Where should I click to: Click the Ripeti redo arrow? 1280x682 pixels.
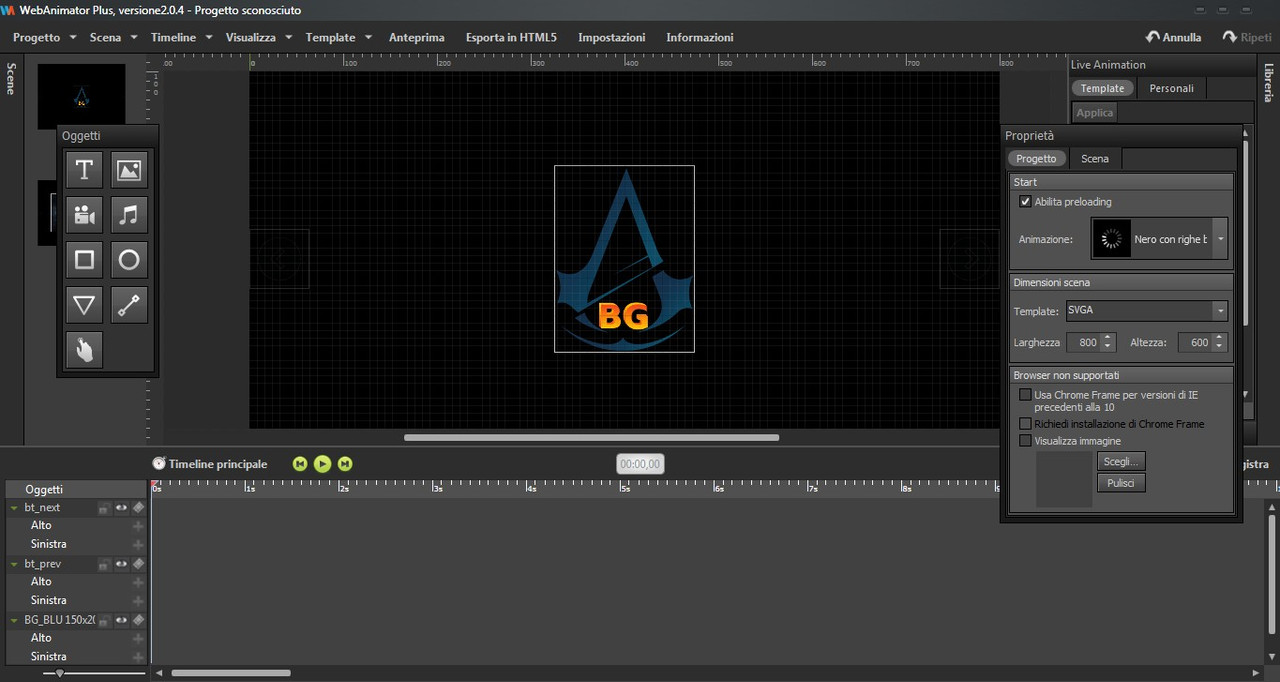[1230, 37]
